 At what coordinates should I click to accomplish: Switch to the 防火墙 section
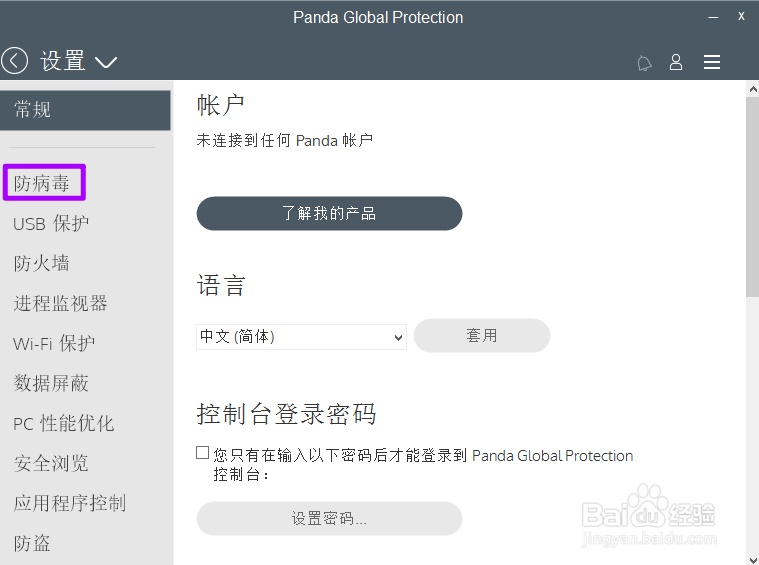pos(42,263)
